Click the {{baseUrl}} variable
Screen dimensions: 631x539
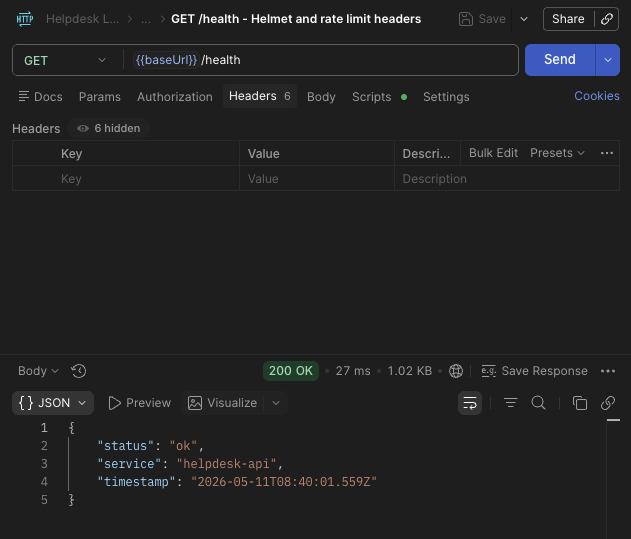tap(166, 60)
